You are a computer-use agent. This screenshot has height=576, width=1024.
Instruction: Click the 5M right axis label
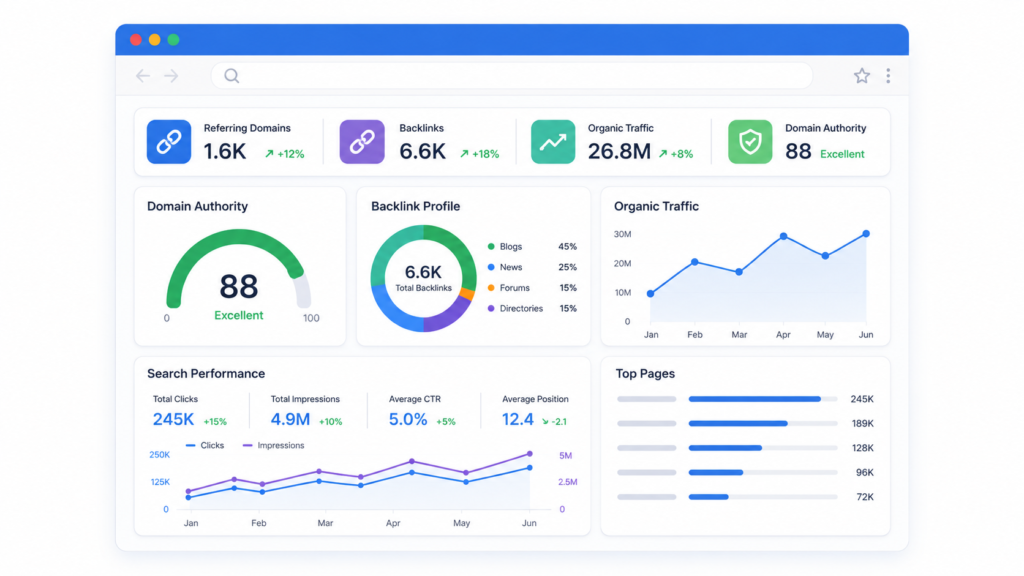(x=566, y=456)
